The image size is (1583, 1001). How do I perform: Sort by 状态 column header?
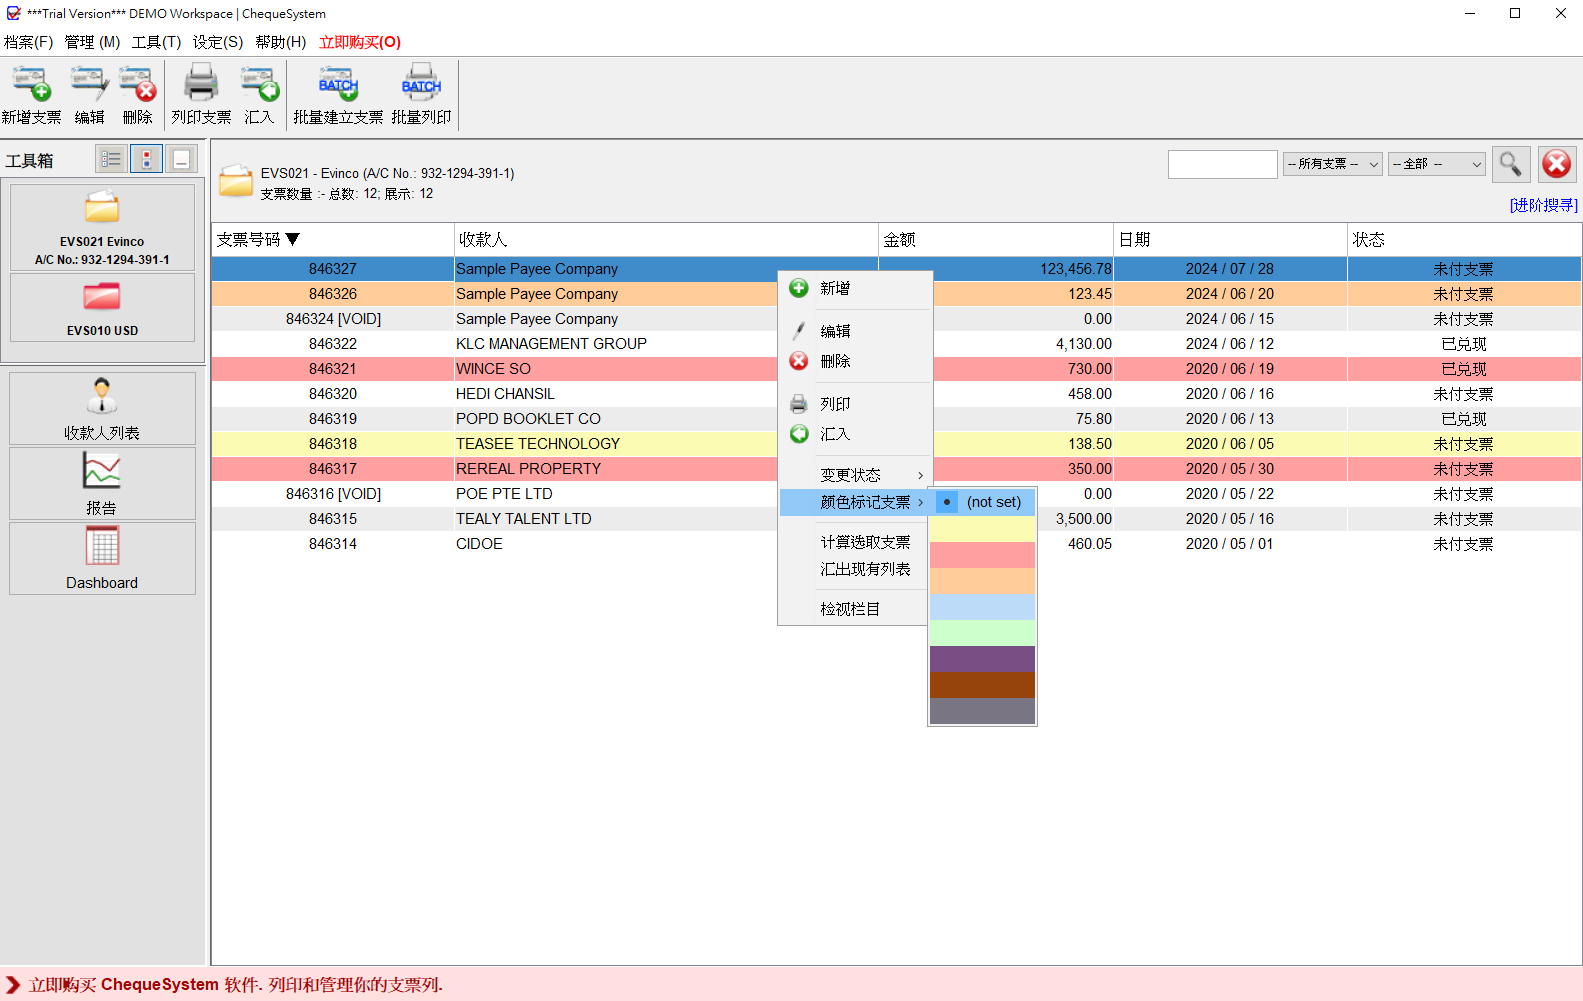pos(1464,240)
